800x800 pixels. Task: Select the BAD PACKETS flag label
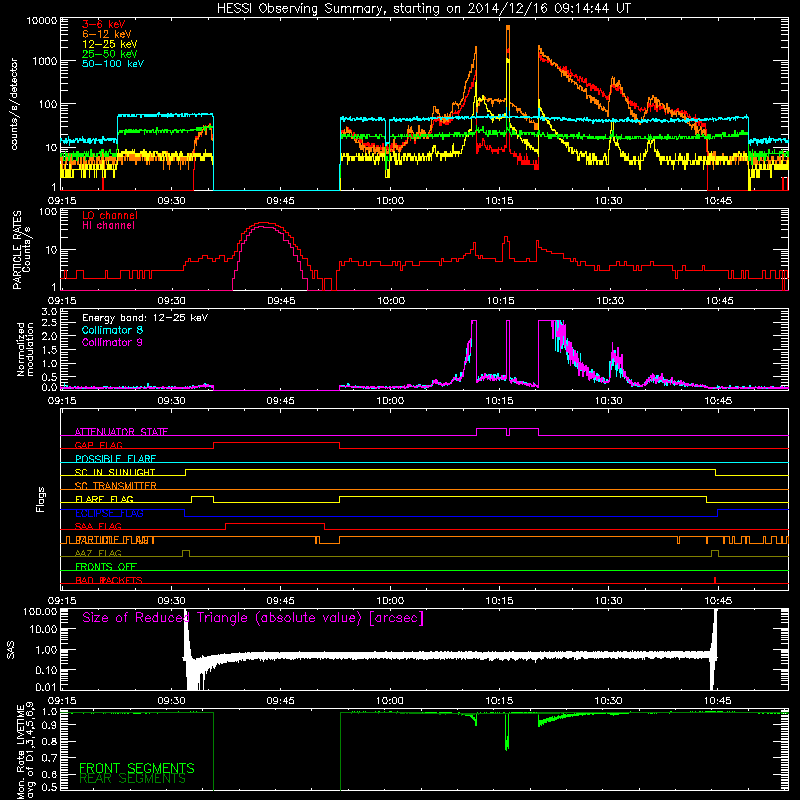109,580
